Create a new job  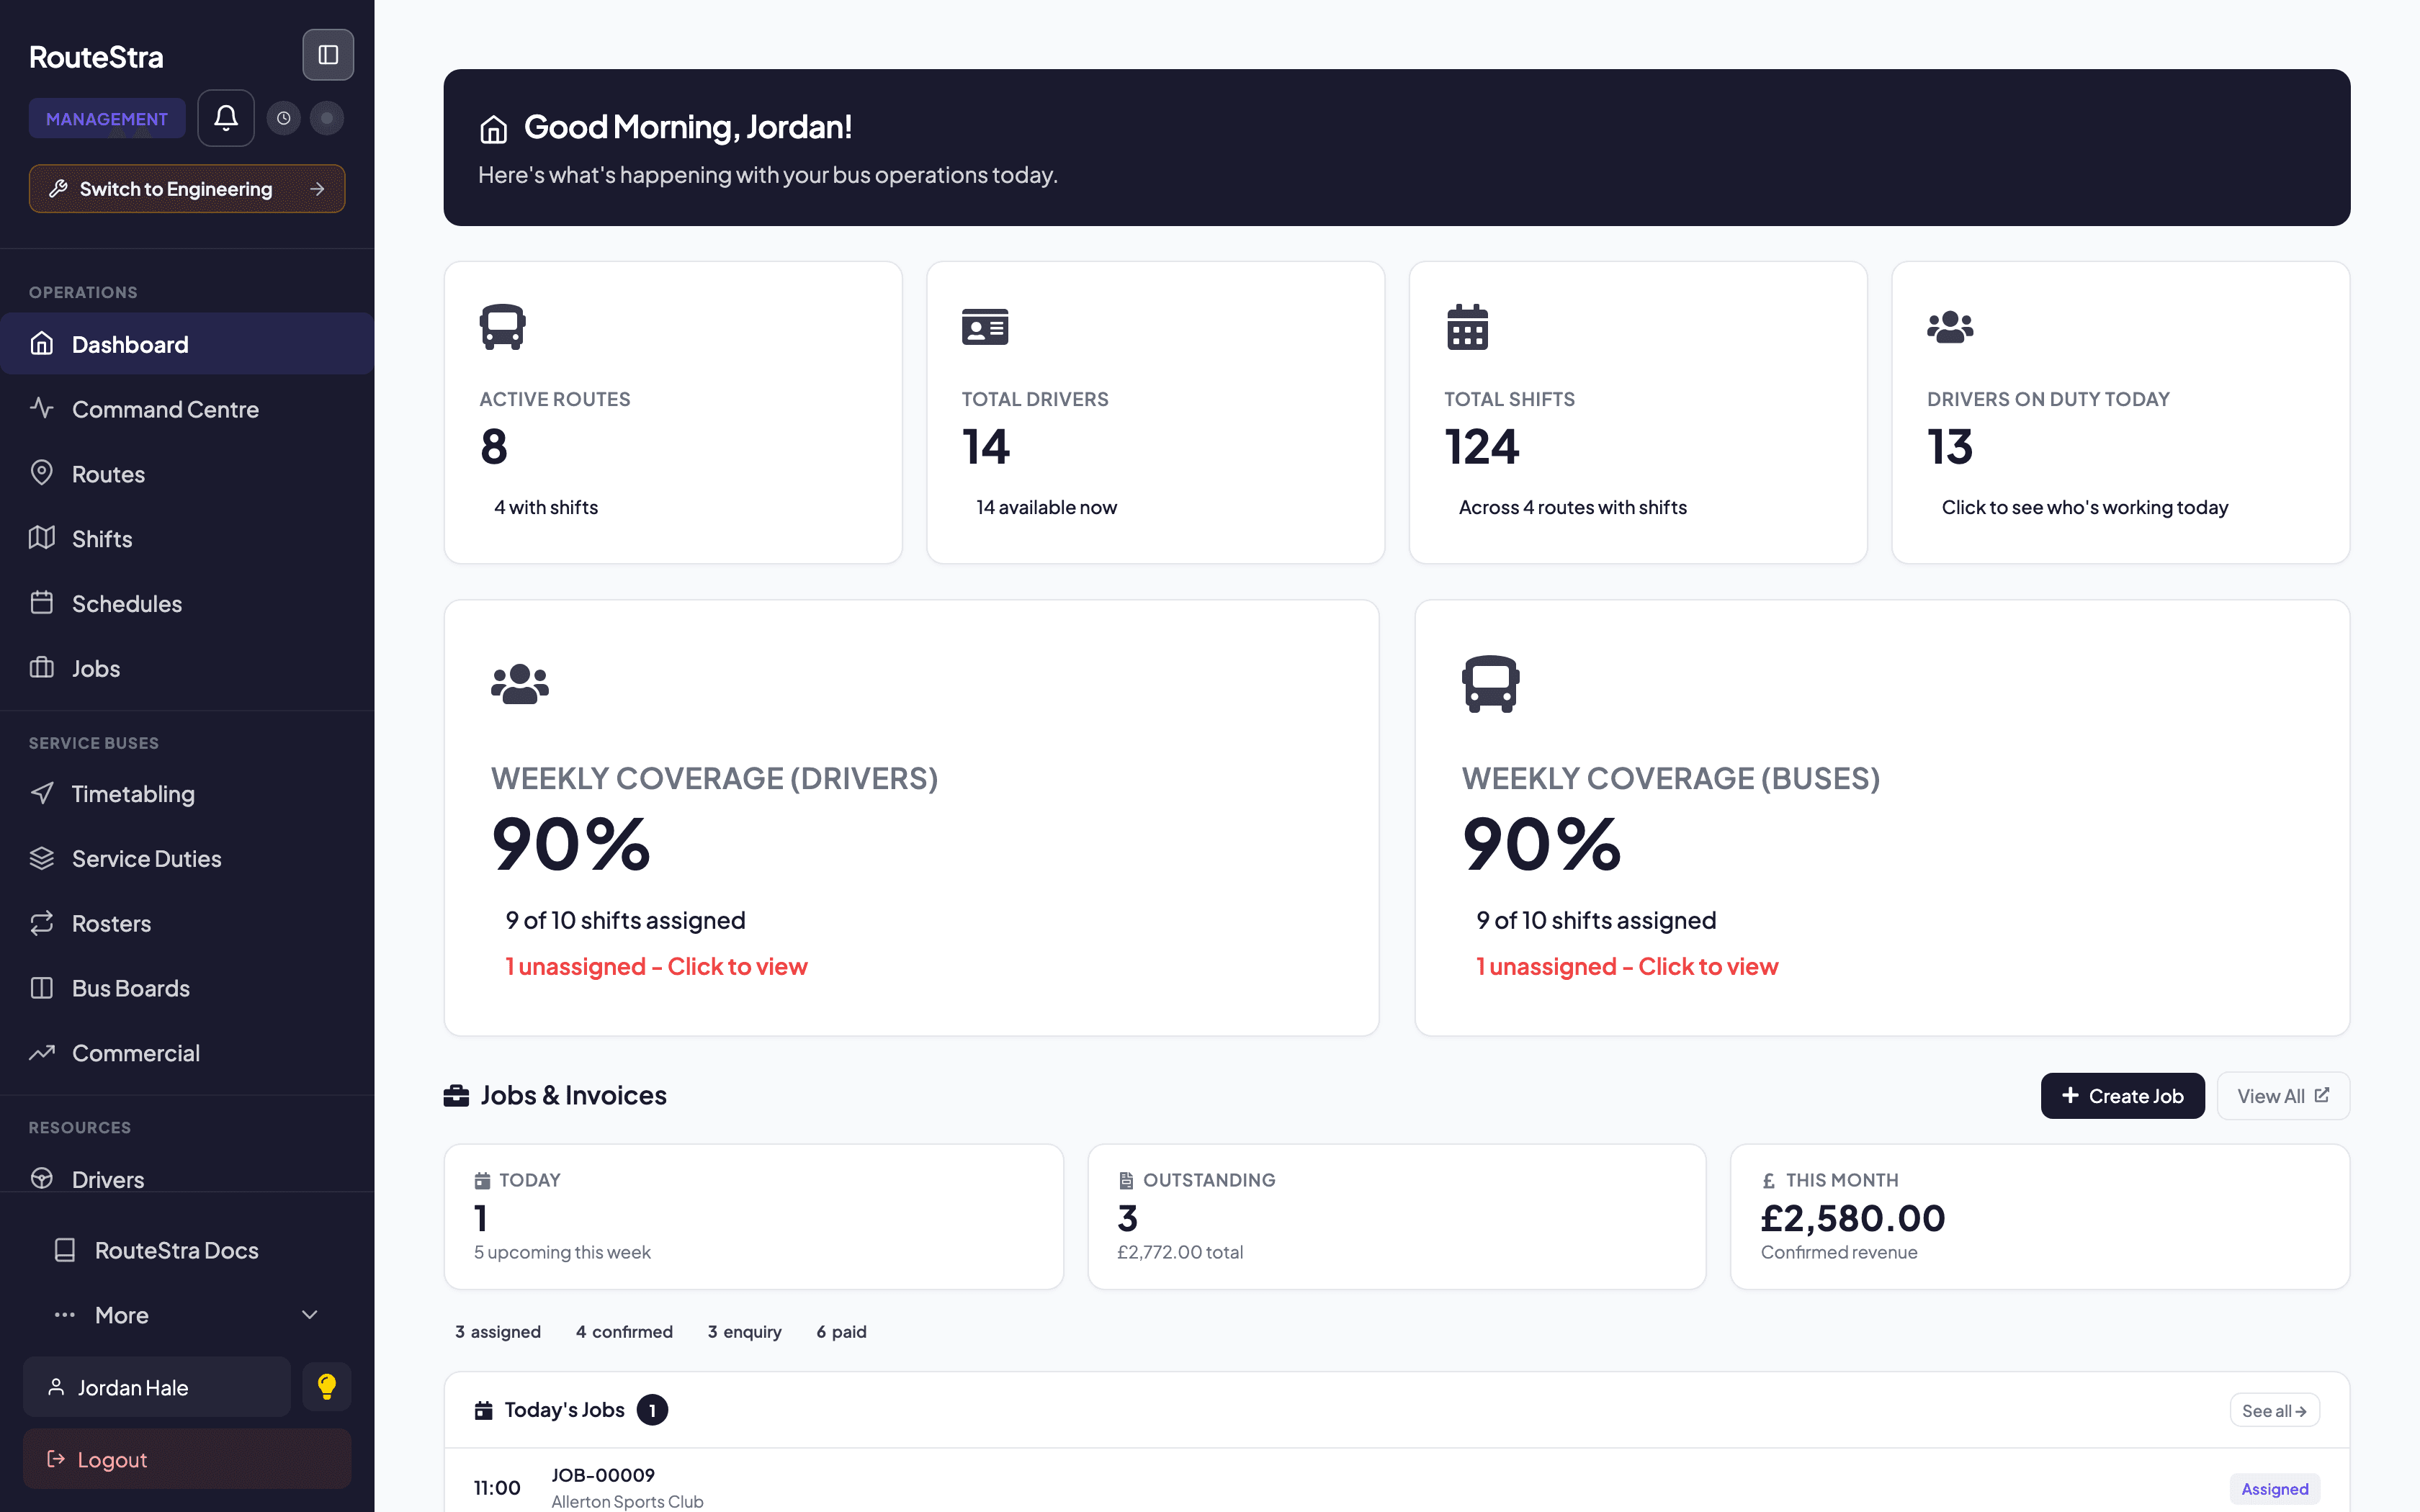point(2122,1096)
